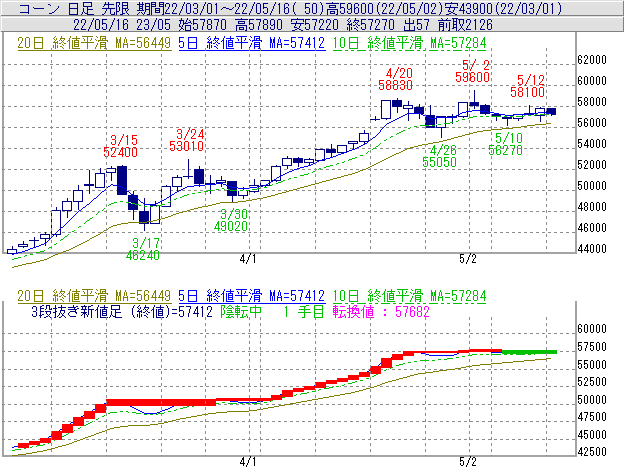This screenshot has width=624, height=475.
Task: Select the 3/24 peak label 53010
Action: pos(187,146)
